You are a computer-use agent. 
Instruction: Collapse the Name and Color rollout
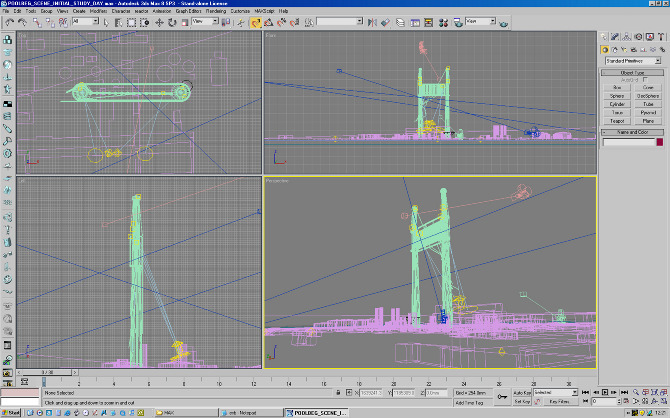point(634,131)
